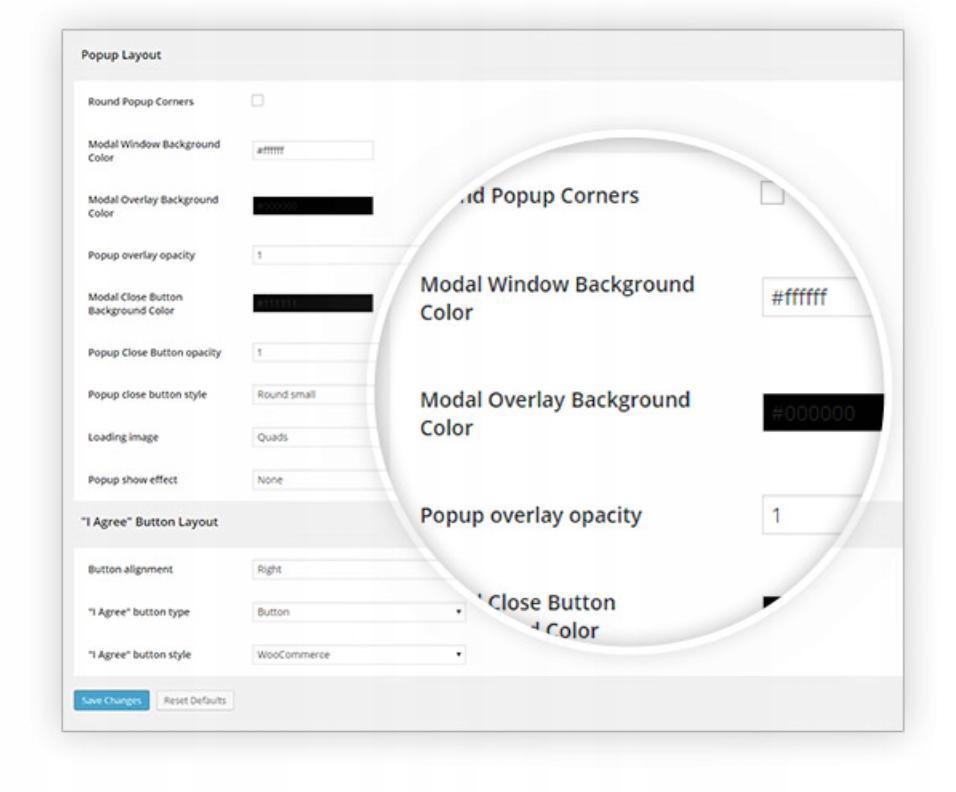This screenshot has height=792, width=956.
Task: Expand the "I Agree" button type dropdown
Action: point(358,612)
